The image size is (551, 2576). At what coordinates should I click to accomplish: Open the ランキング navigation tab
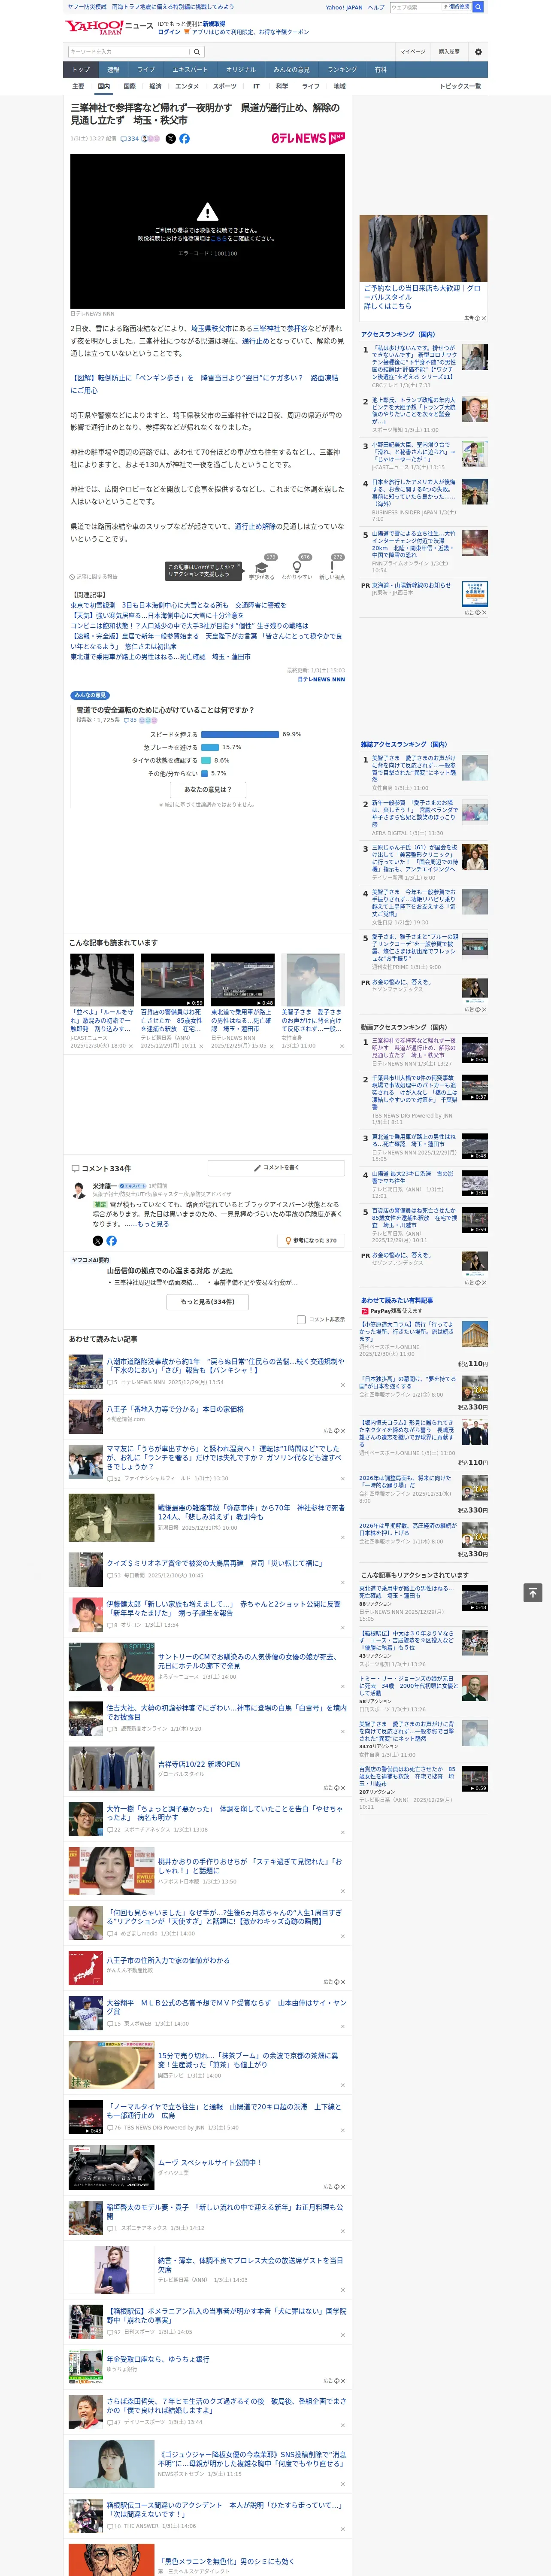click(x=342, y=69)
